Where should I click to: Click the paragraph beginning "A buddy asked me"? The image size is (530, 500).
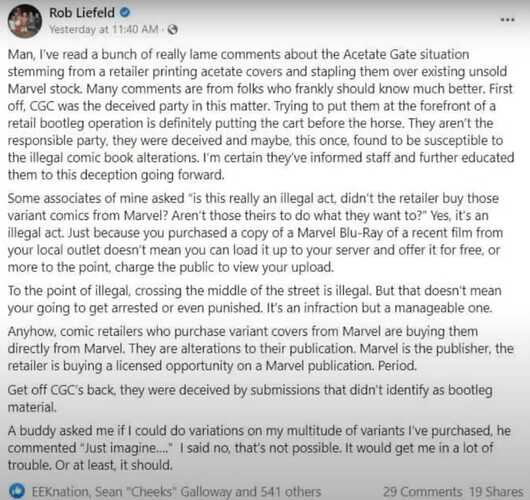point(259,448)
